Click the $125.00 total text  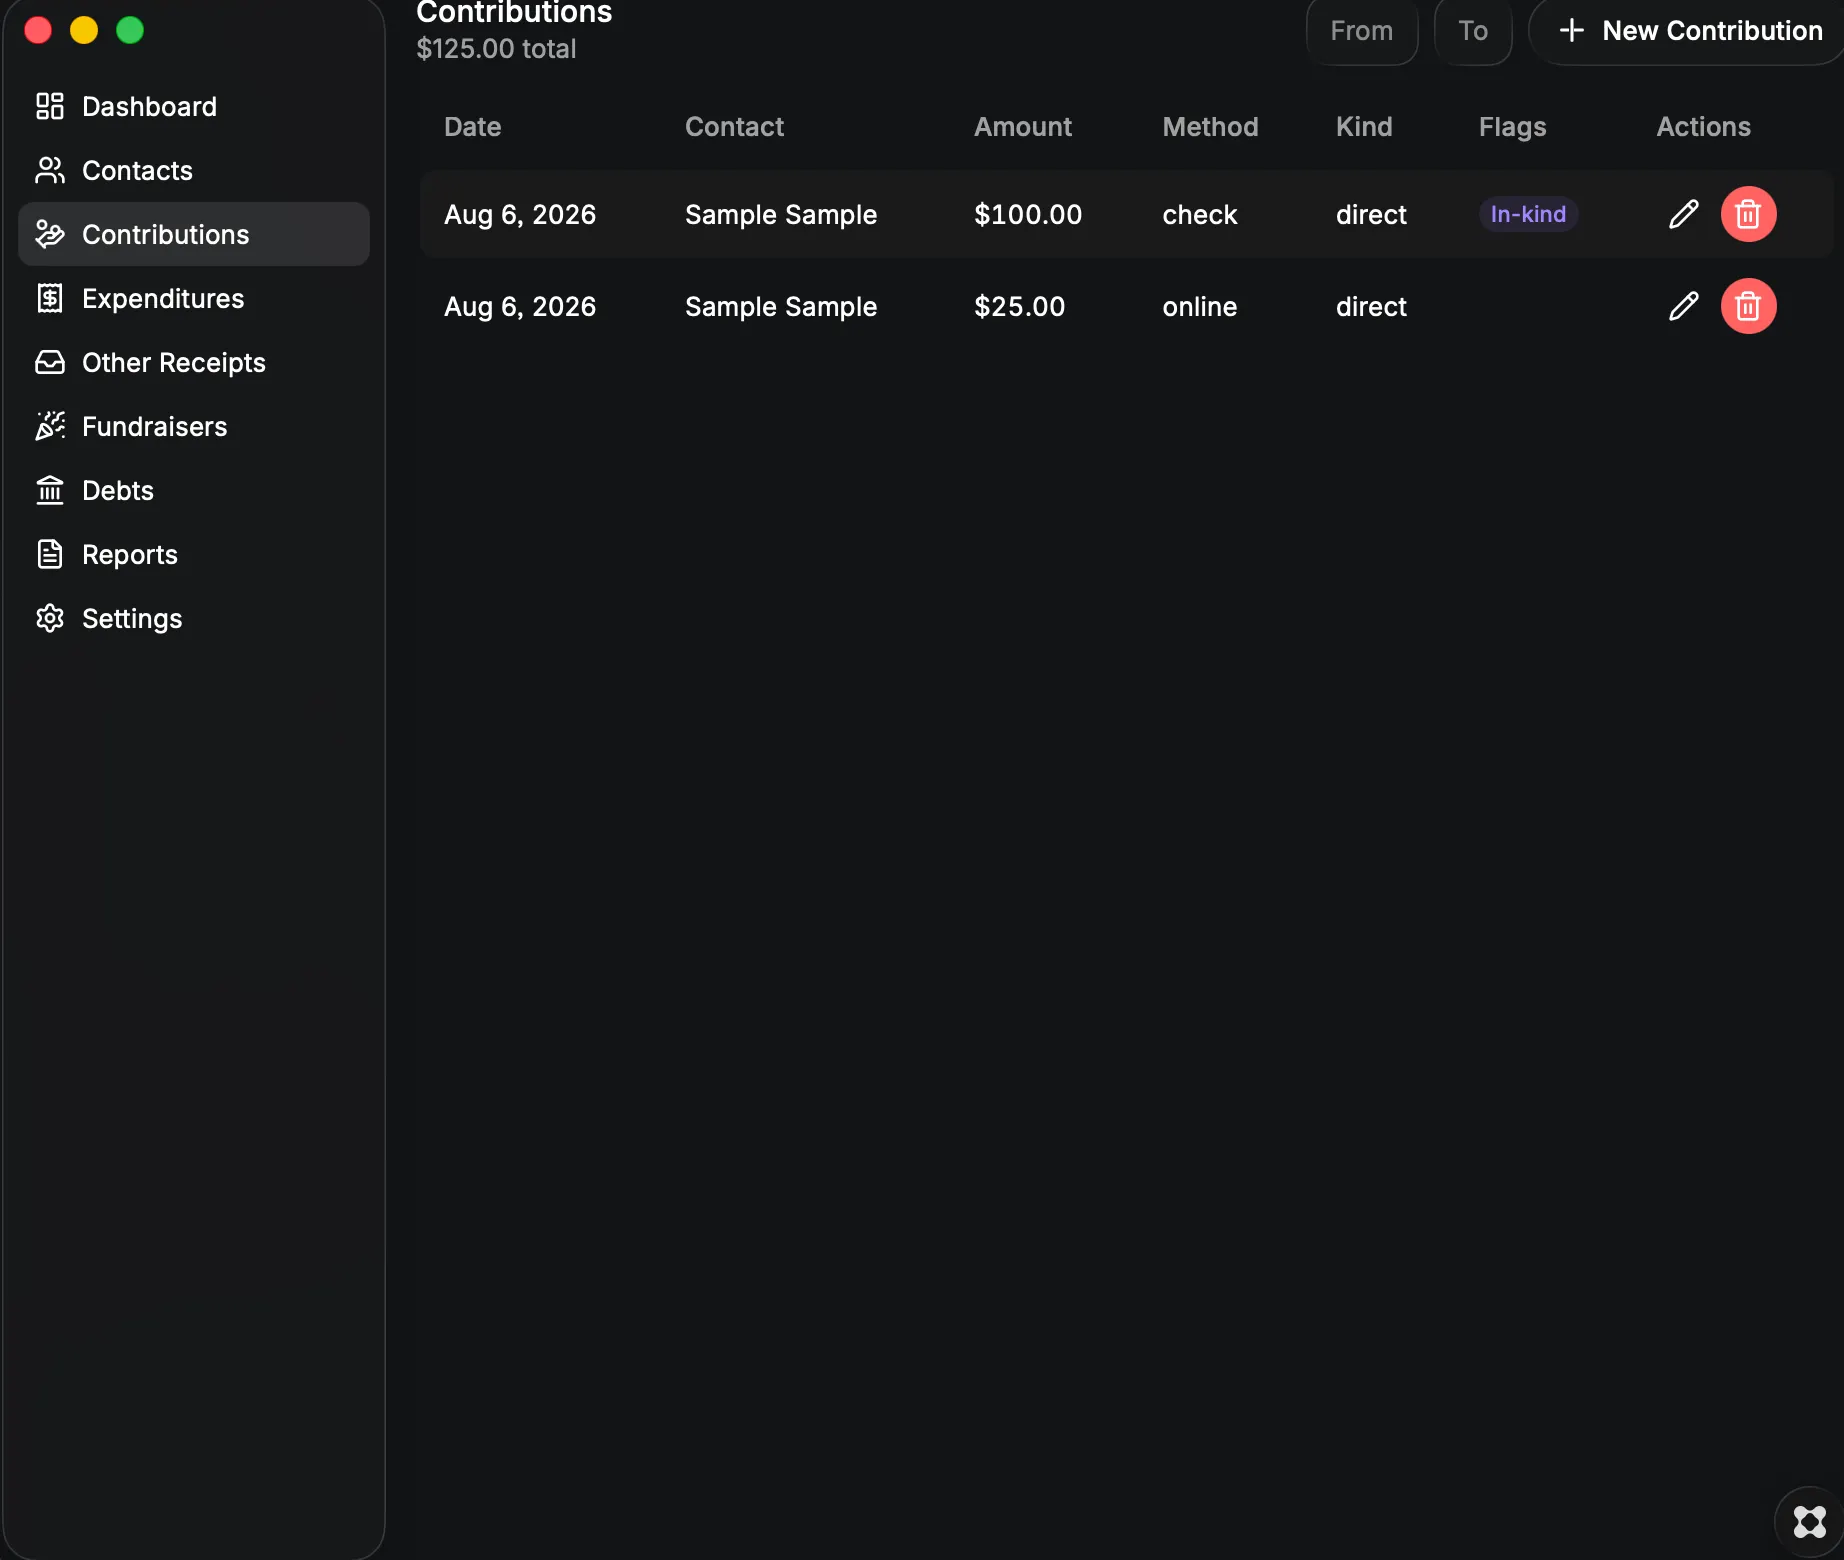pyautogui.click(x=496, y=49)
